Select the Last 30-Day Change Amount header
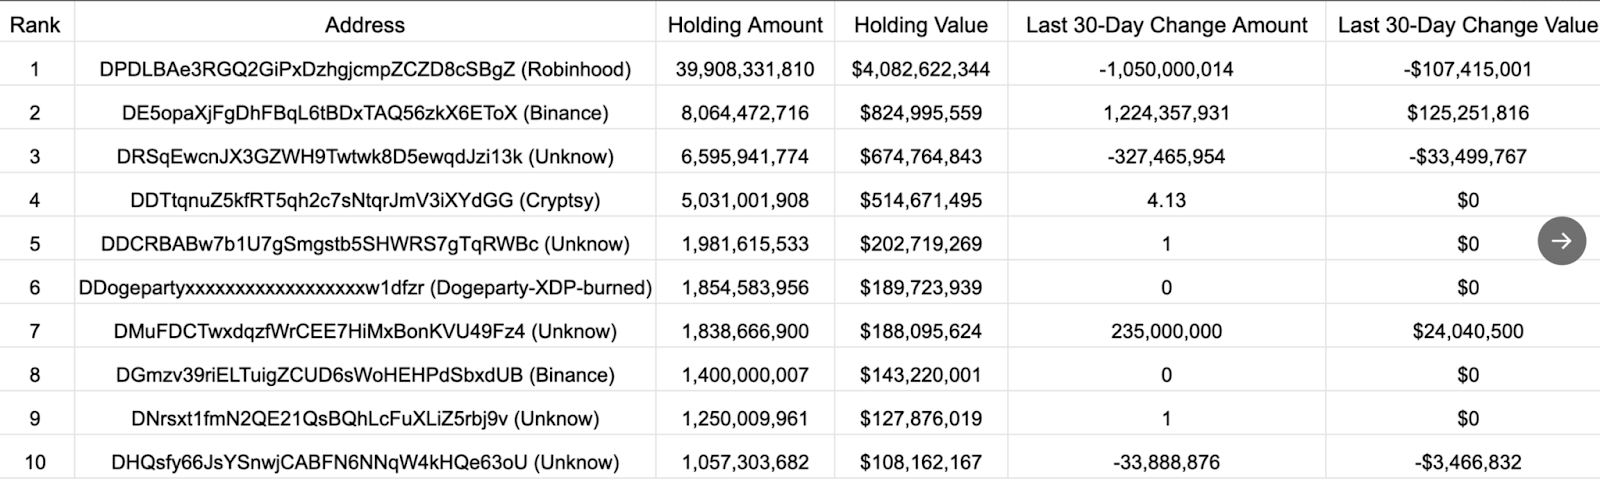 (x=1166, y=25)
